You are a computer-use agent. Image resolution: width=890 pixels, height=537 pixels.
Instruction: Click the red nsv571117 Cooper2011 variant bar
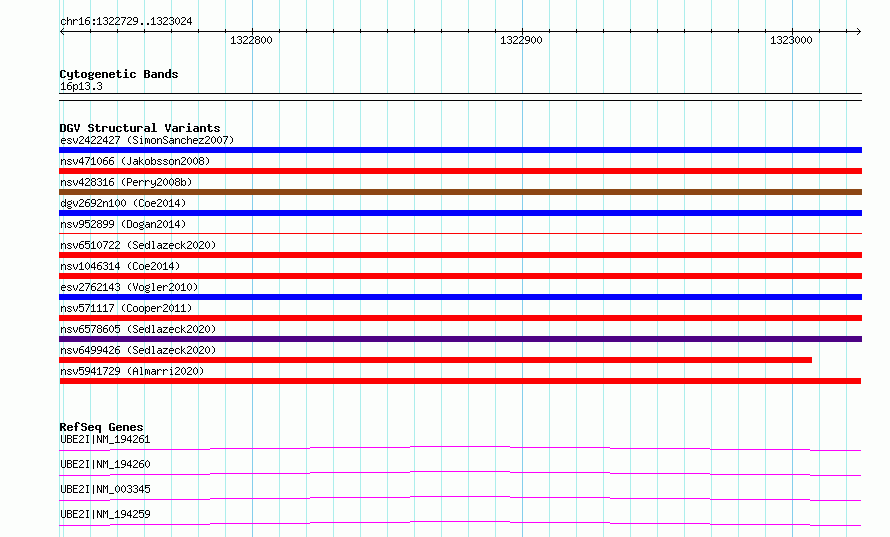460,318
